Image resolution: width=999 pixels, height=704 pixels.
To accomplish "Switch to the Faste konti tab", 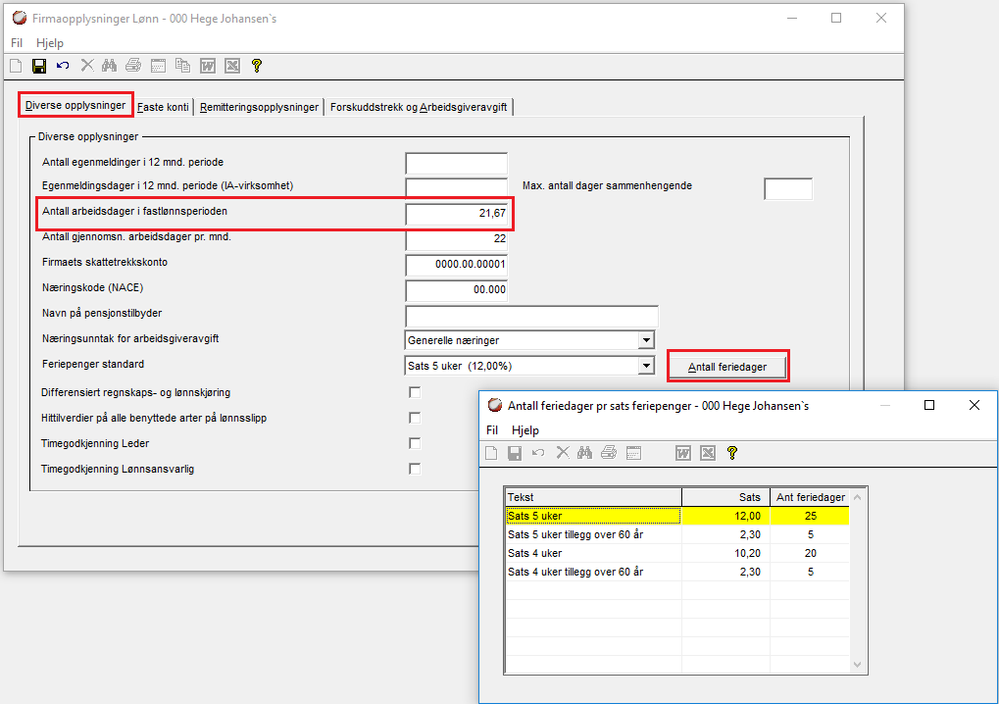I will point(164,107).
